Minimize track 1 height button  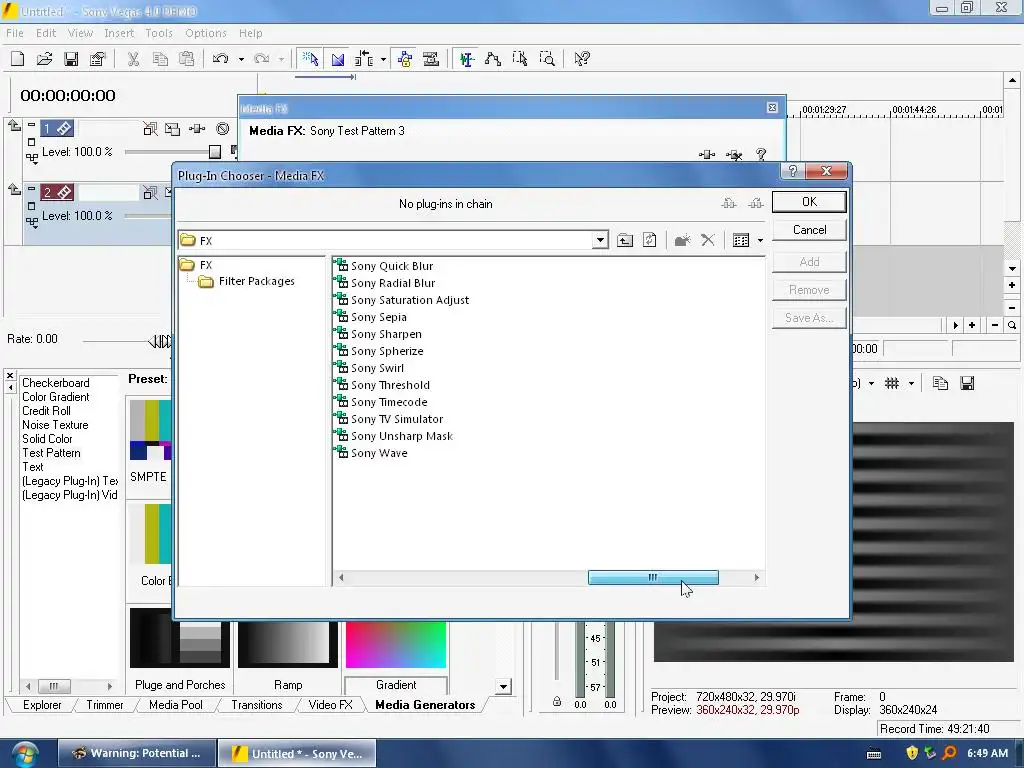31,124
